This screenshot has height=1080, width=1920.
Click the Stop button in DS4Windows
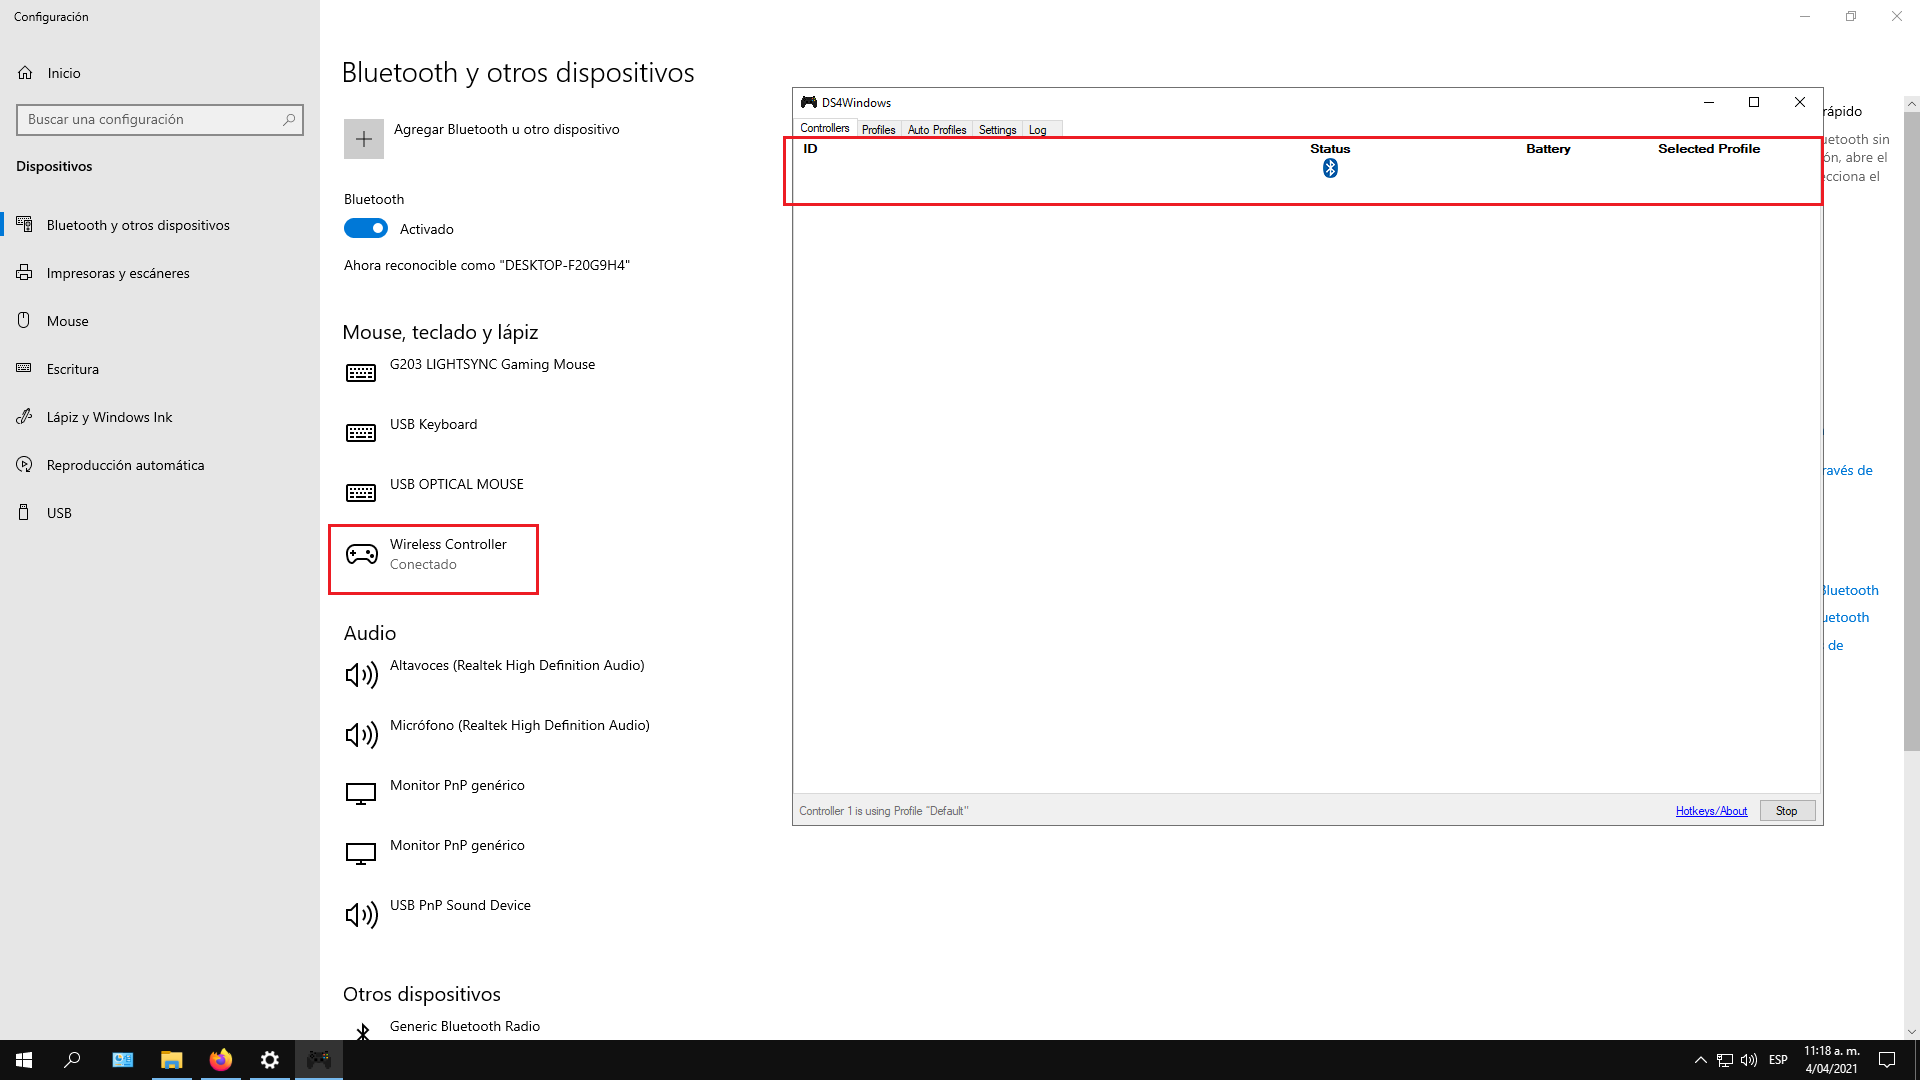(1787, 811)
